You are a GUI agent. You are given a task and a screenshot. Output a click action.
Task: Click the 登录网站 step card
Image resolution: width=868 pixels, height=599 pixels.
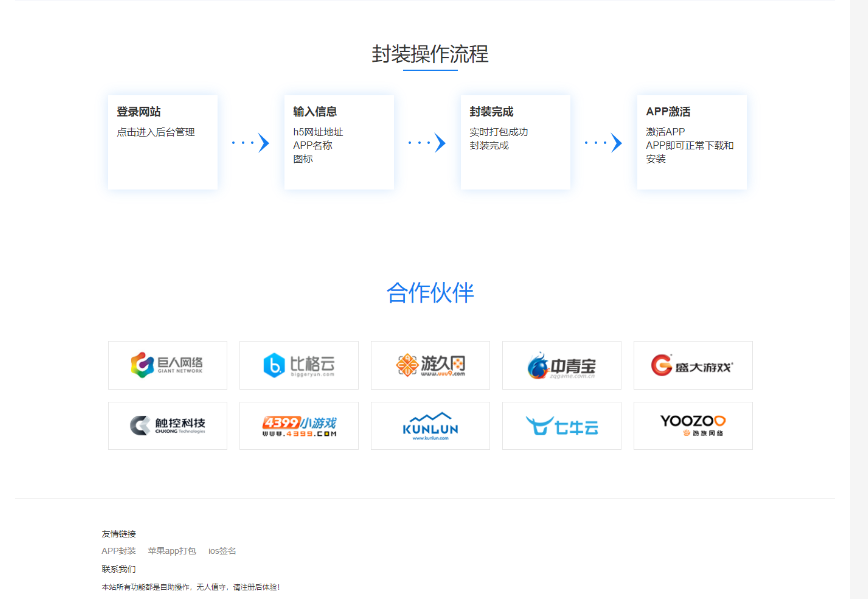click(162, 141)
